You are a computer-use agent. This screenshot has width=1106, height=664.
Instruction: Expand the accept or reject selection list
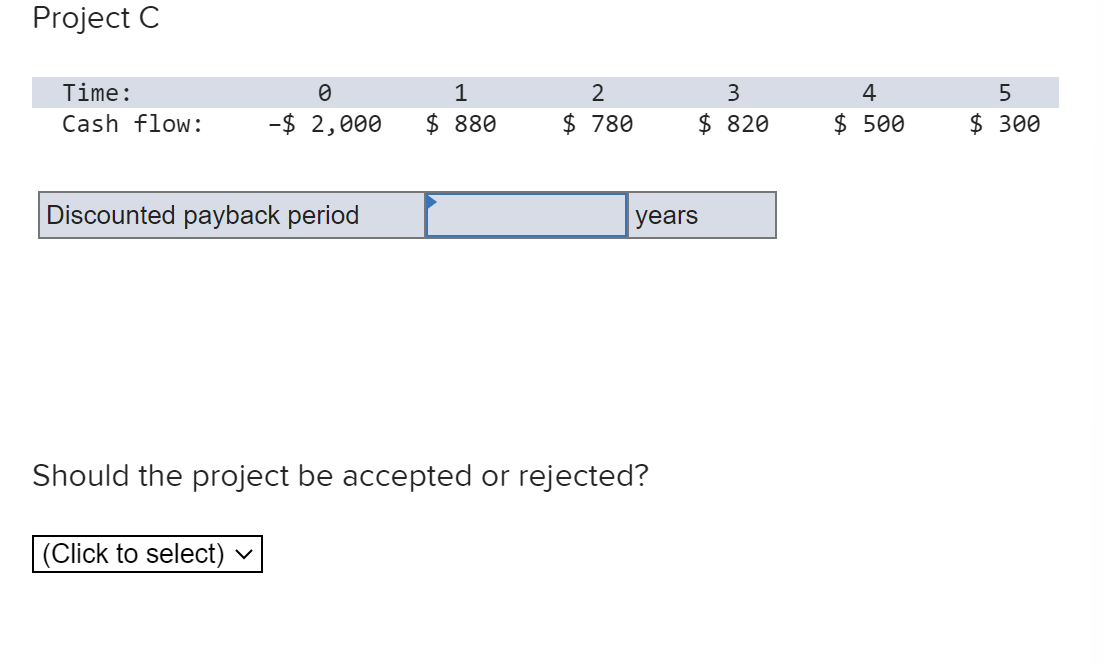point(147,553)
